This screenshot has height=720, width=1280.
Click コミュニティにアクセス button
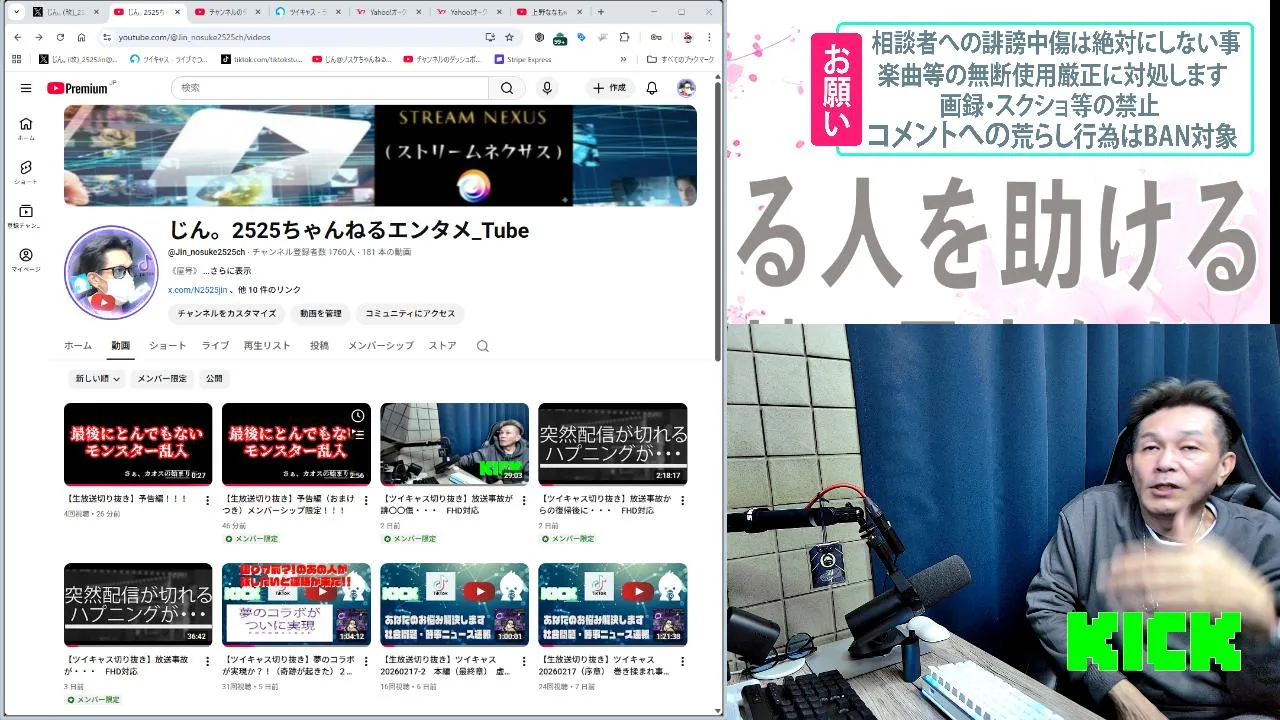(x=410, y=314)
